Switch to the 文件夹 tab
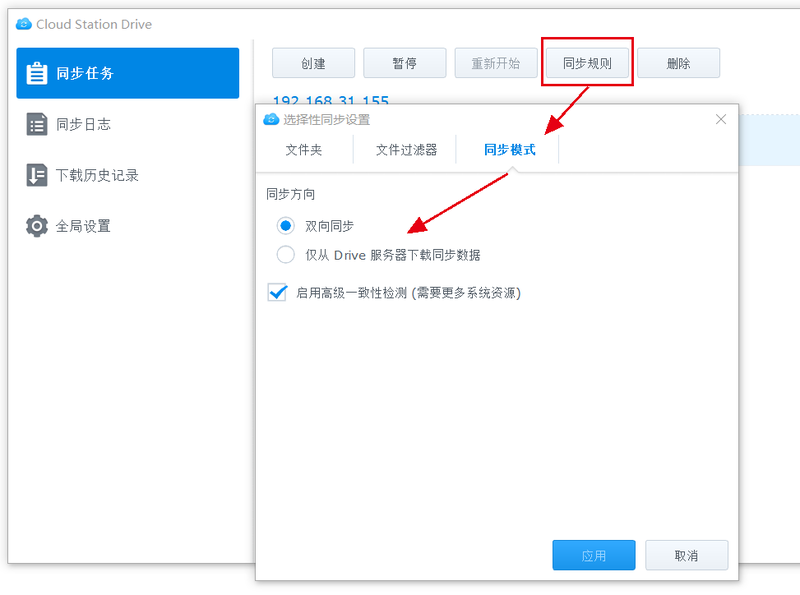 (304, 150)
